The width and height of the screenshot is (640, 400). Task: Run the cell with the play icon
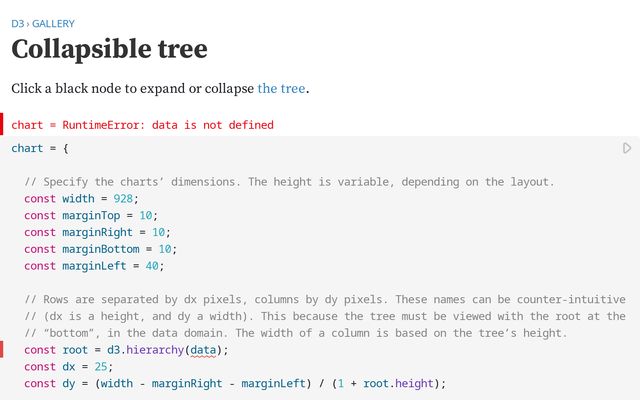pyautogui.click(x=627, y=148)
